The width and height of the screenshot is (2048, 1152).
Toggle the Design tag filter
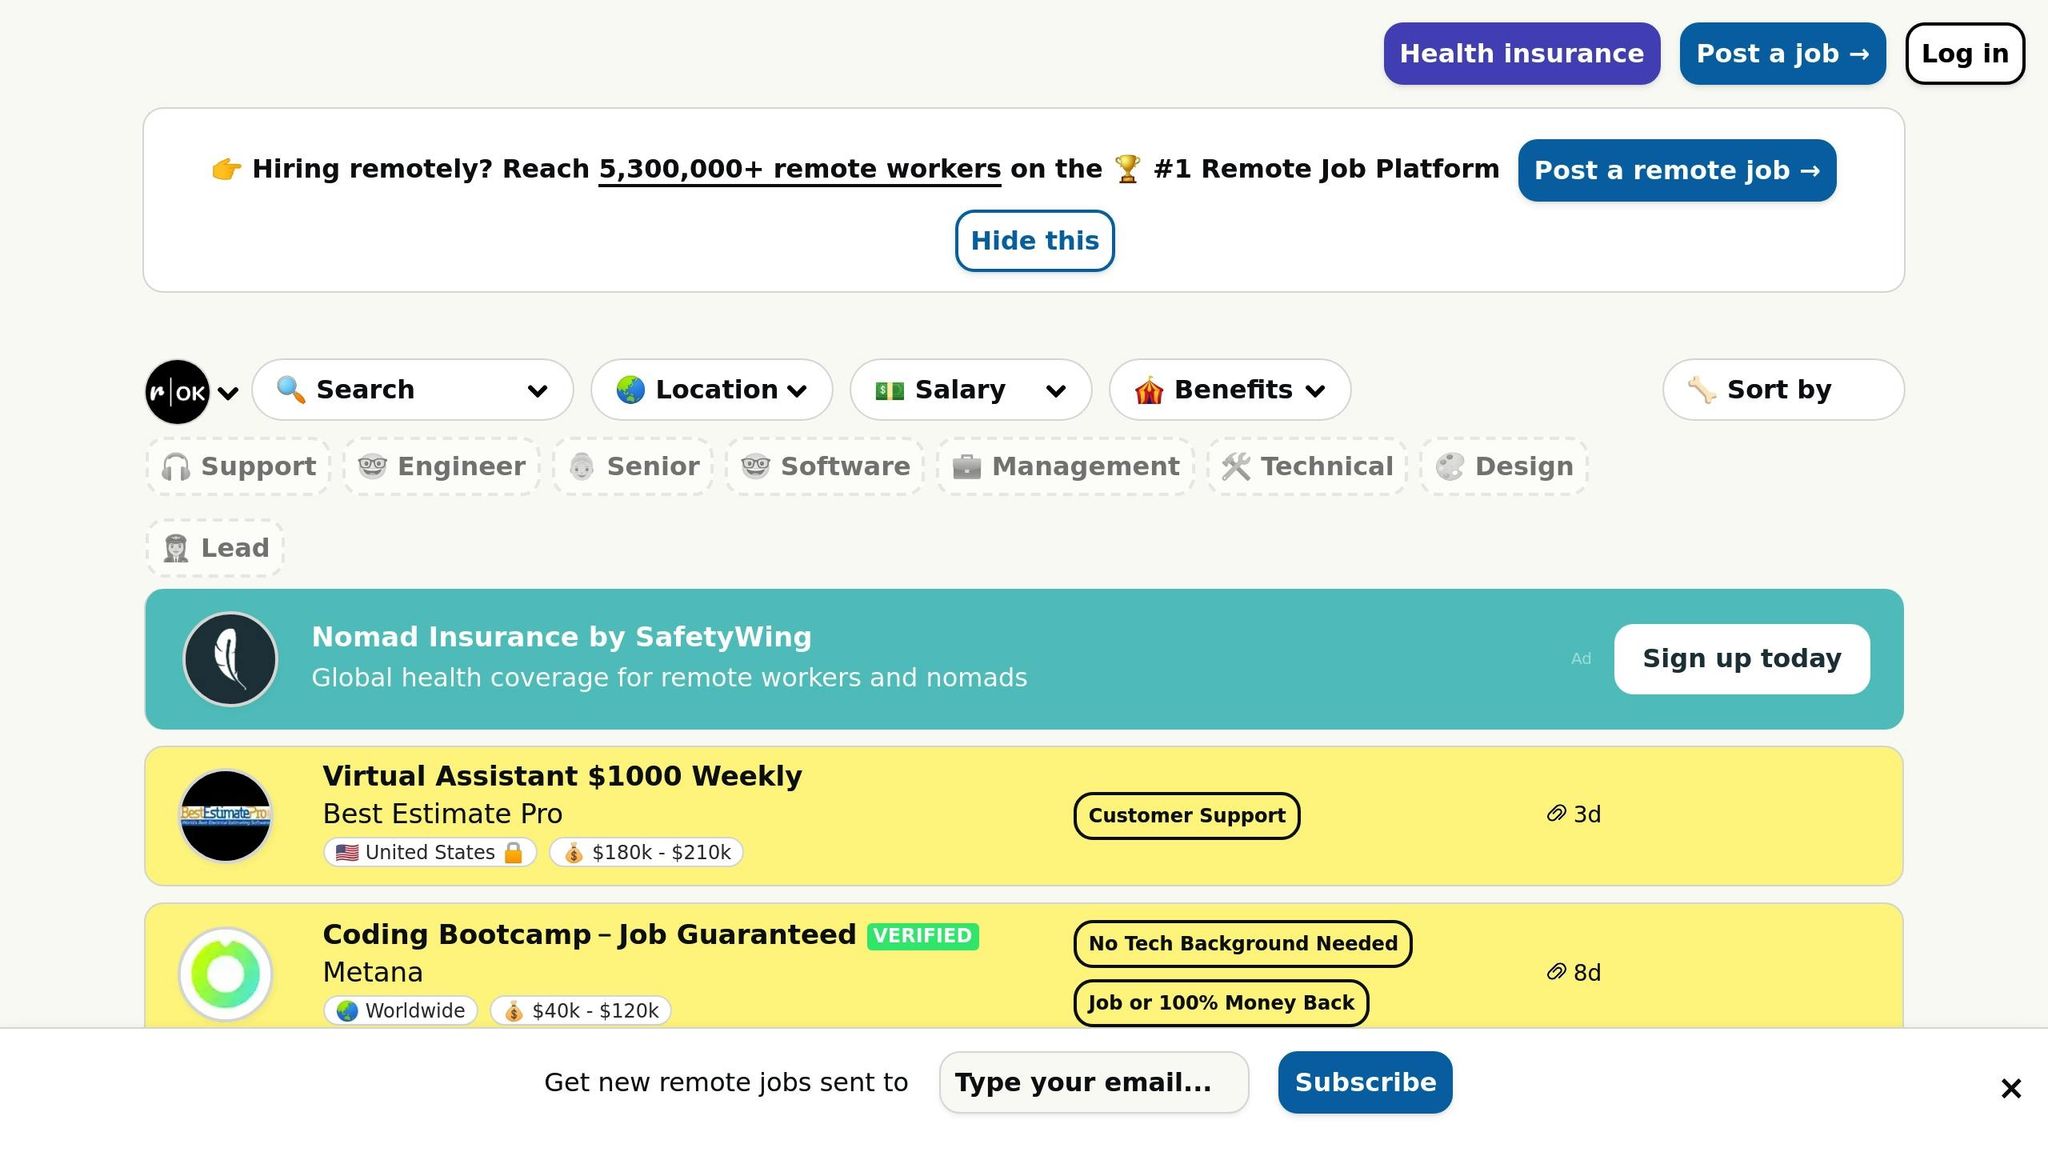click(1504, 467)
